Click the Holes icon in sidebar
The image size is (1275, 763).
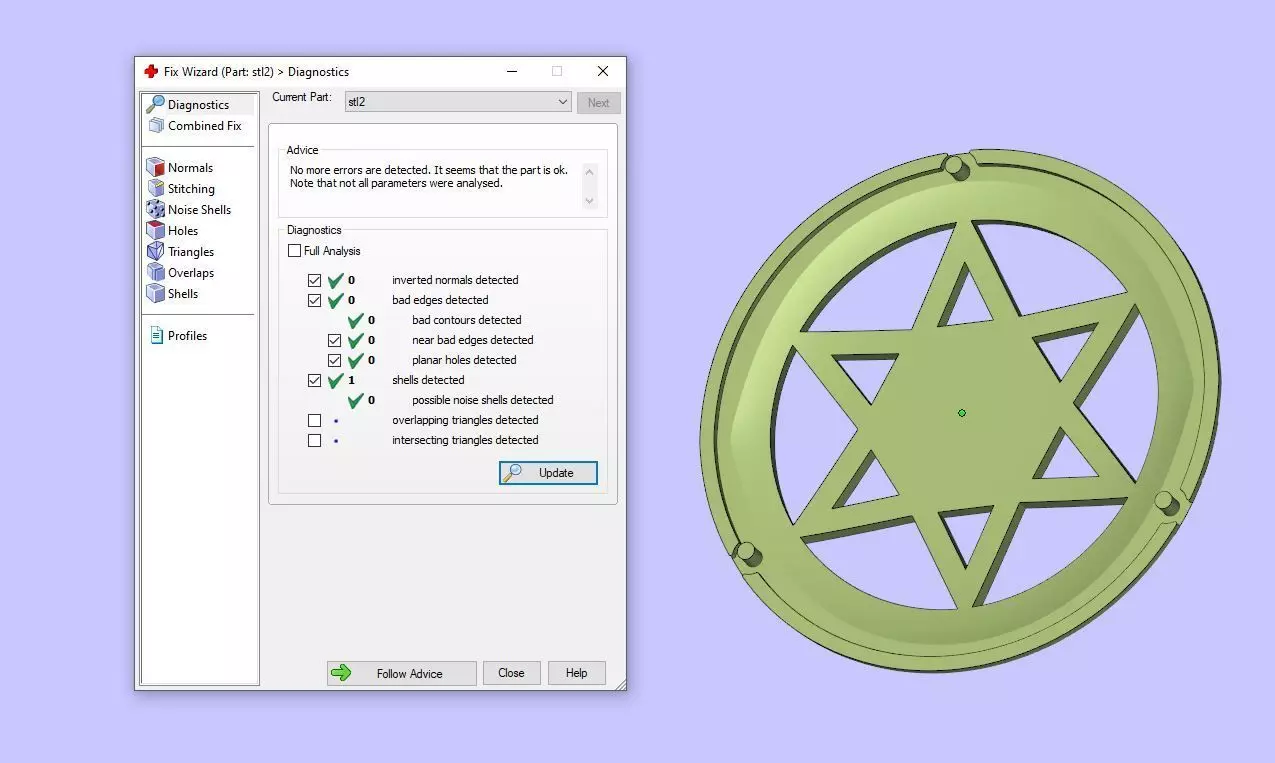(155, 231)
